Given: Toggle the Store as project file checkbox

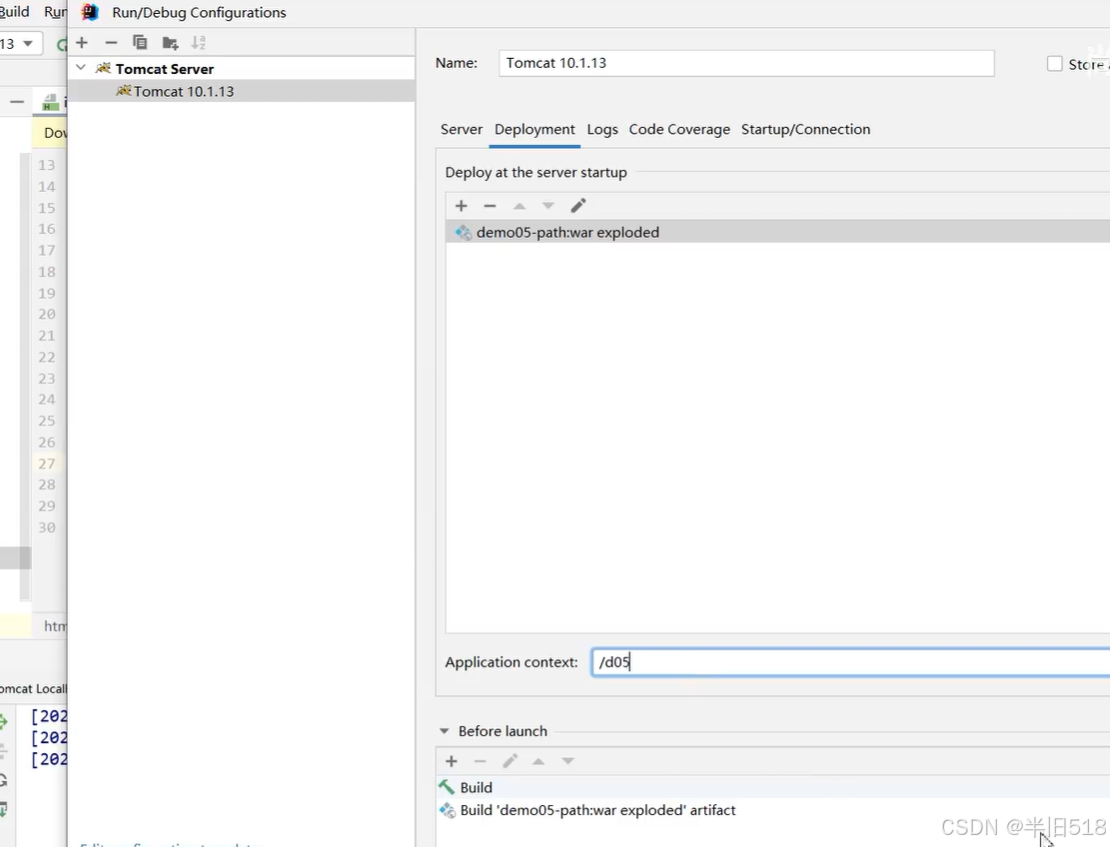Looking at the screenshot, I should point(1055,64).
